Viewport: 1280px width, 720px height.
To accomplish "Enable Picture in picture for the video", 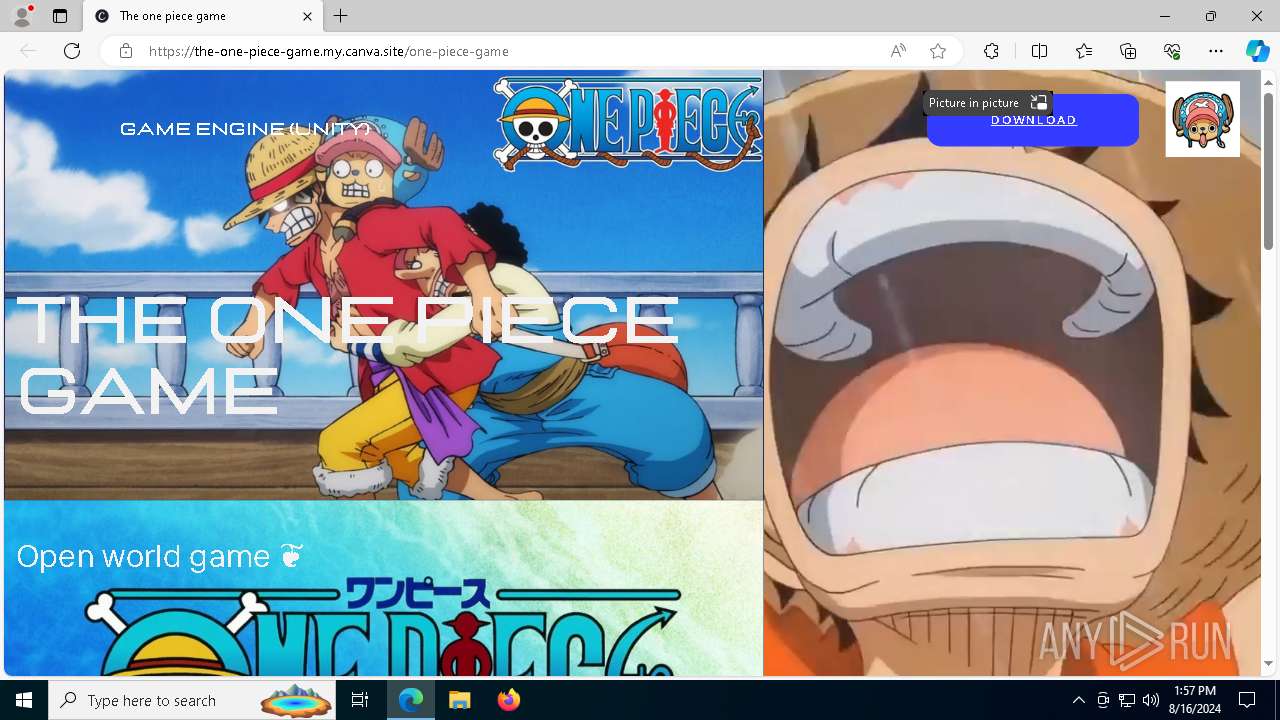I will 986,103.
